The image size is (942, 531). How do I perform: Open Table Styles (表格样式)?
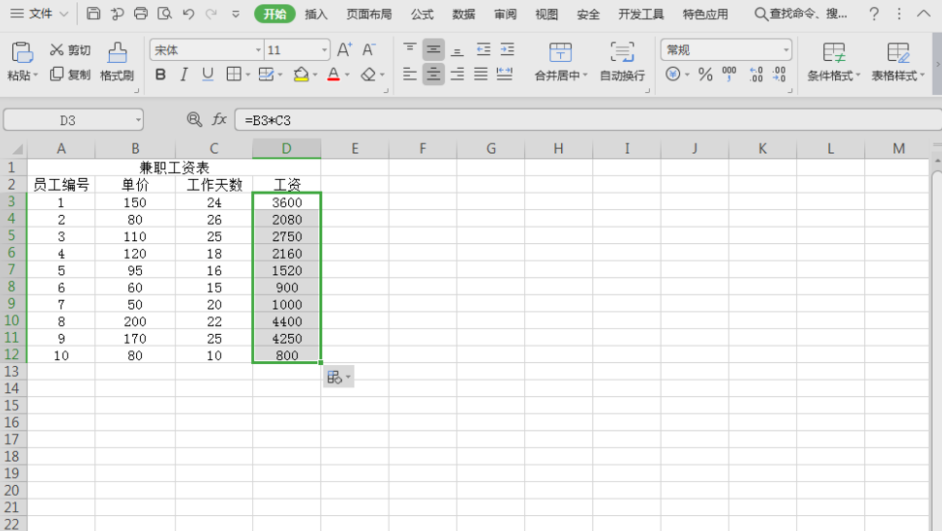click(898, 62)
